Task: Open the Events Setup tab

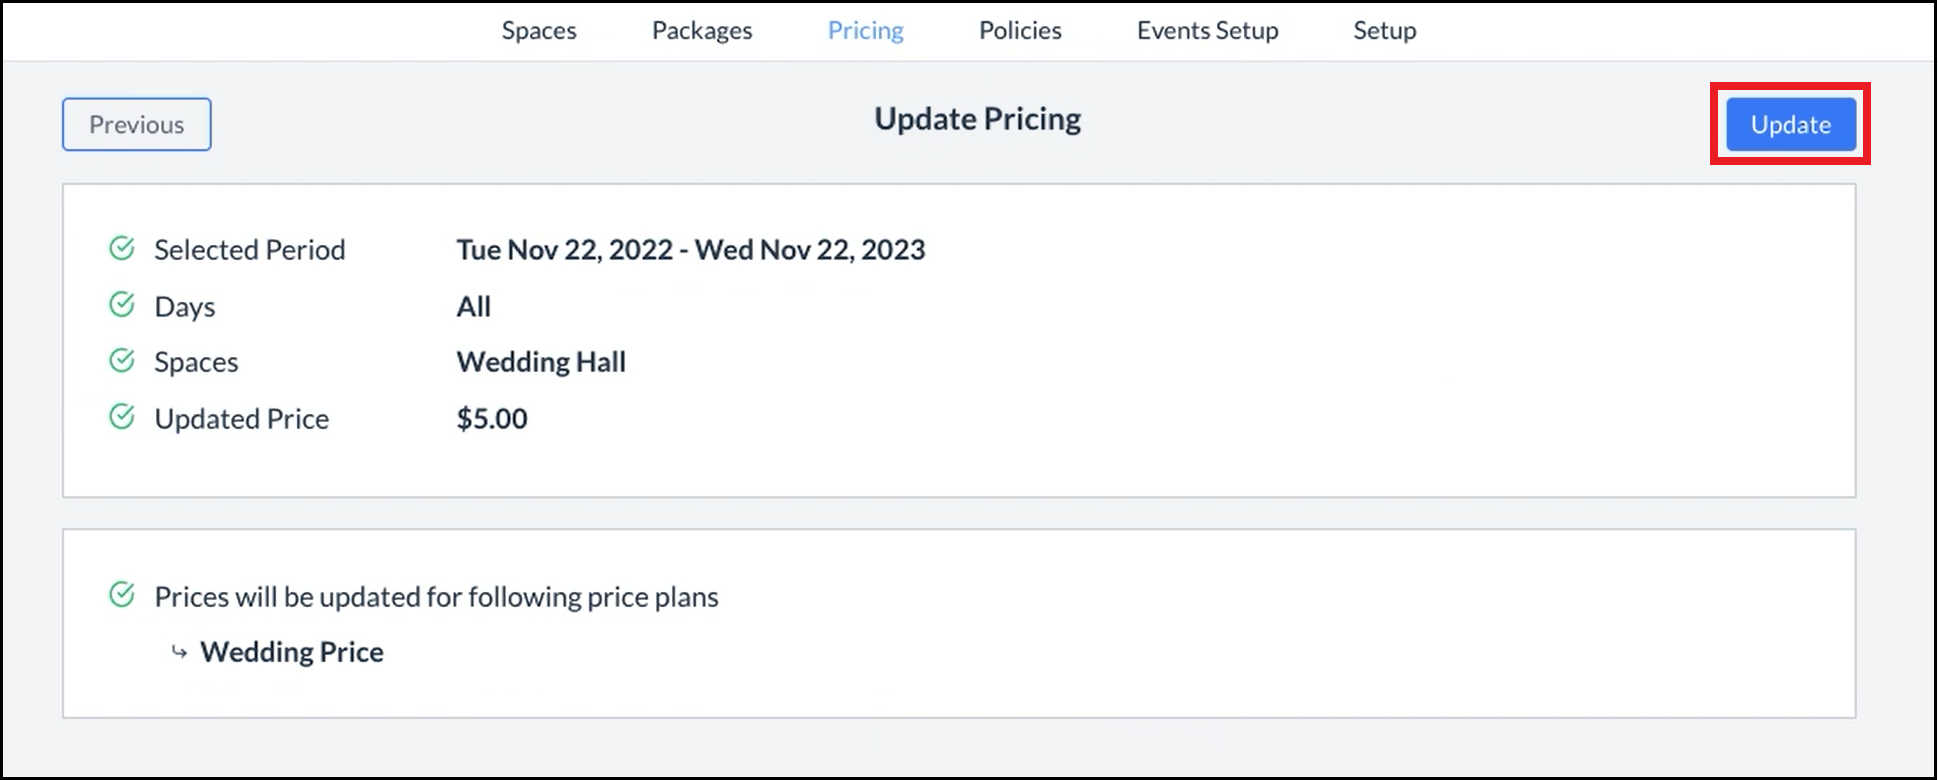Action: (1207, 31)
